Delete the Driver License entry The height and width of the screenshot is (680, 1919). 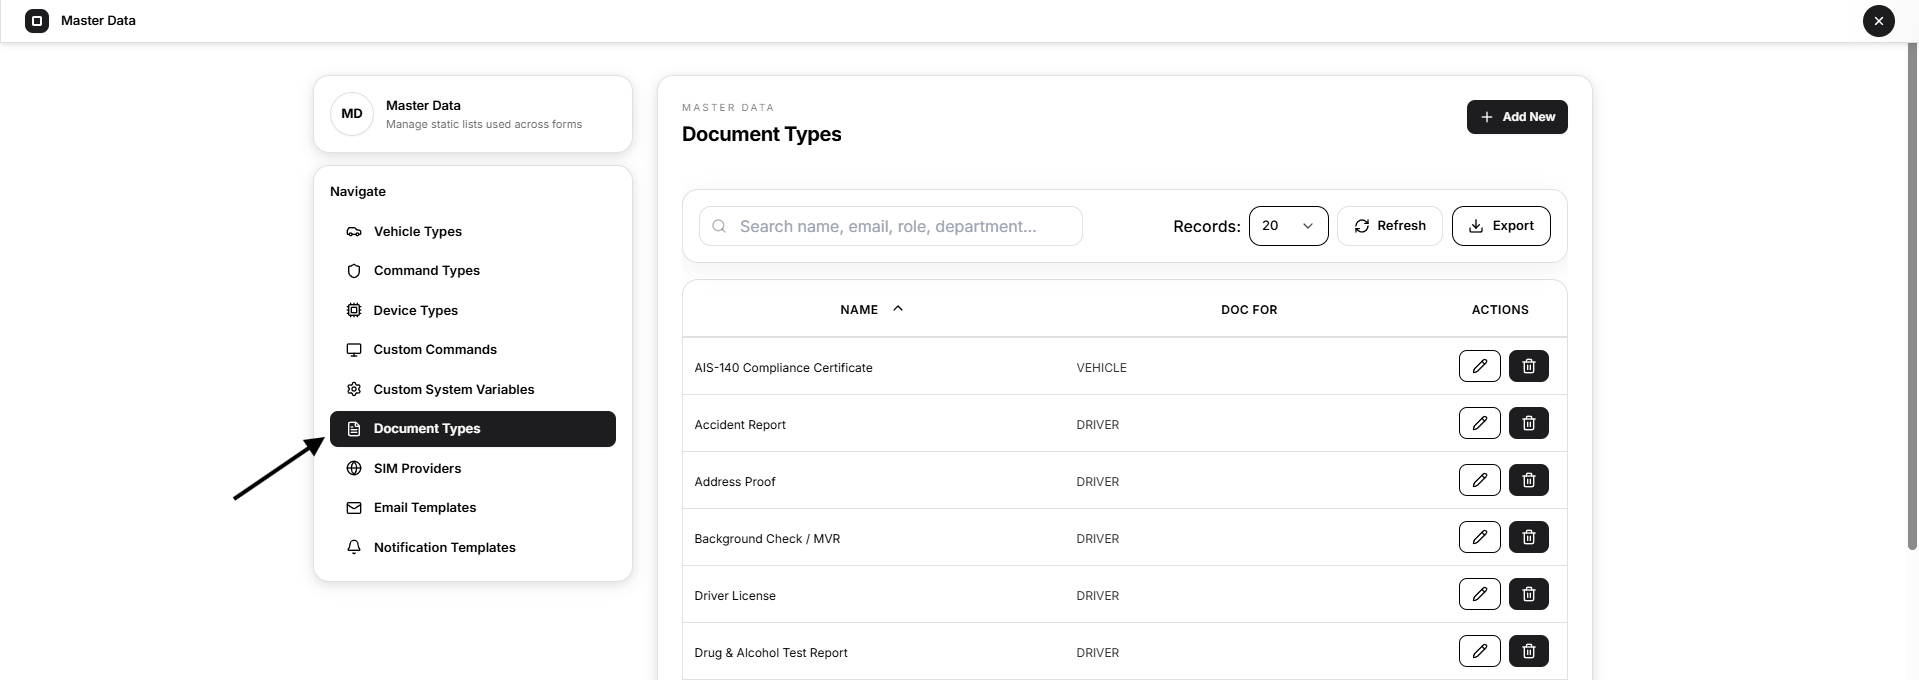[1528, 594]
